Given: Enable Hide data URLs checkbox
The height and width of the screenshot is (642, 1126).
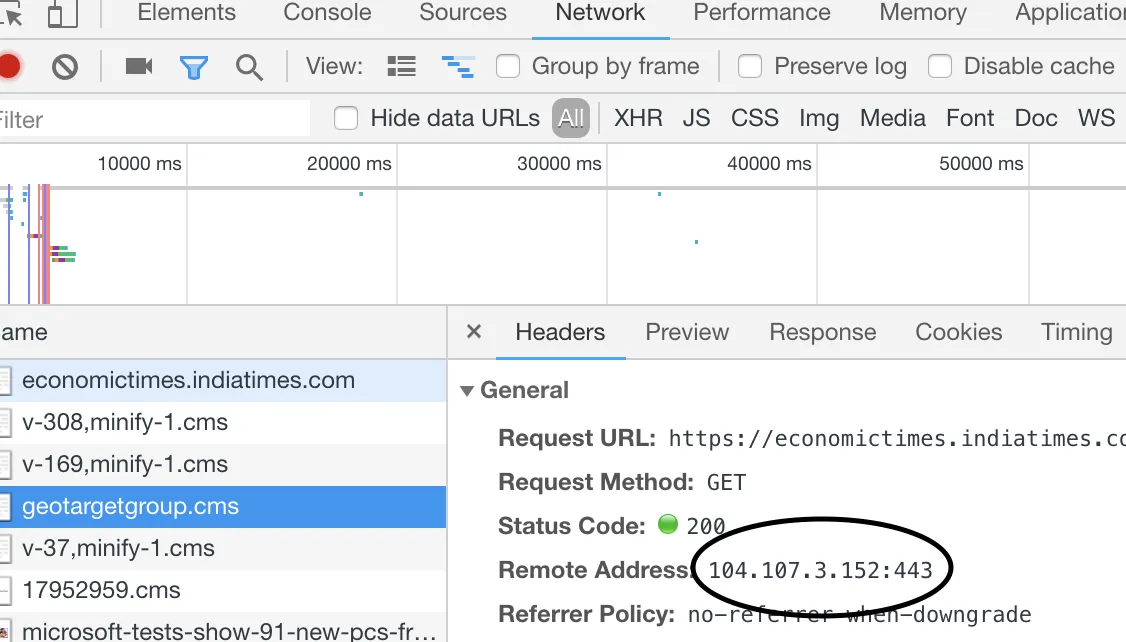Looking at the screenshot, I should click(346, 118).
